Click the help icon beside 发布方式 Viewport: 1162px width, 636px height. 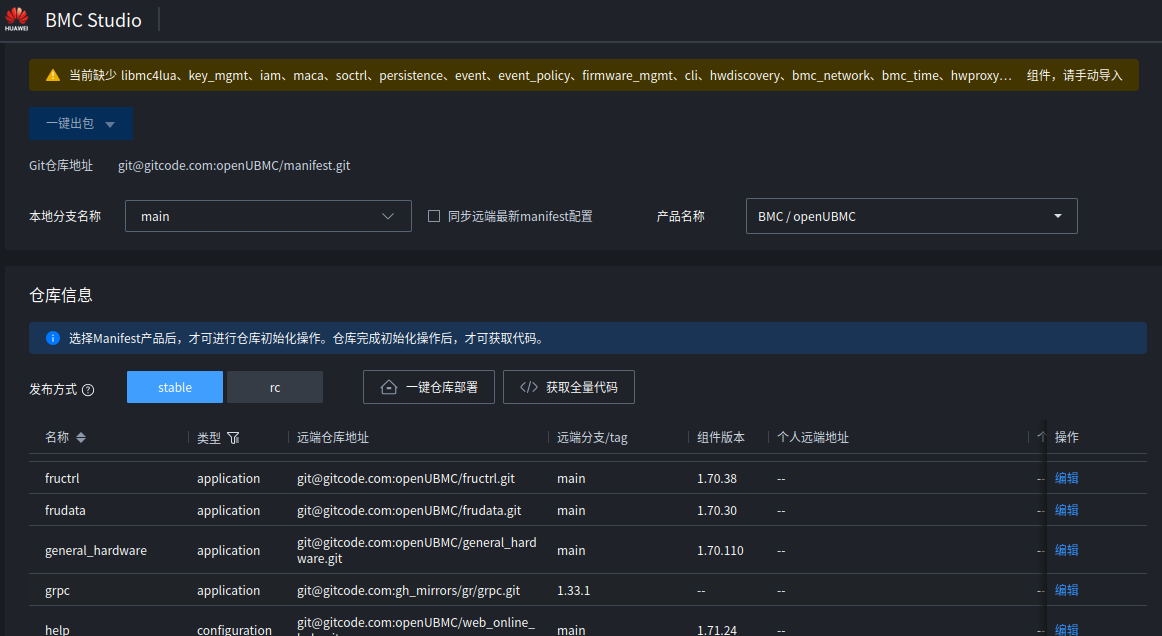(x=88, y=390)
